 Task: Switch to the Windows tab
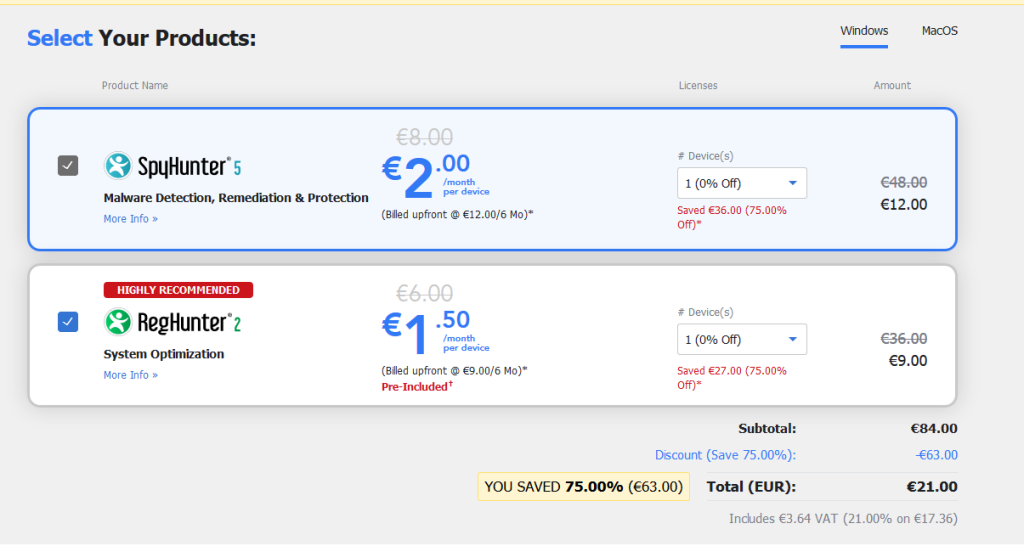[864, 31]
